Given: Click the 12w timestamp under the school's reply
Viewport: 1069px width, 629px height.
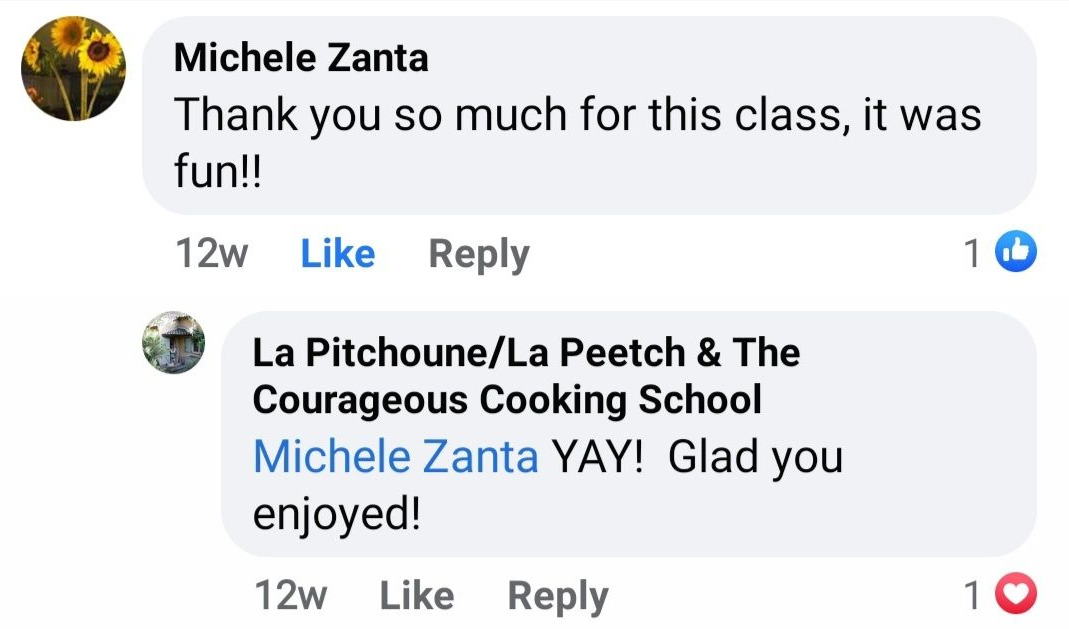Looking at the screenshot, I should 291,596.
